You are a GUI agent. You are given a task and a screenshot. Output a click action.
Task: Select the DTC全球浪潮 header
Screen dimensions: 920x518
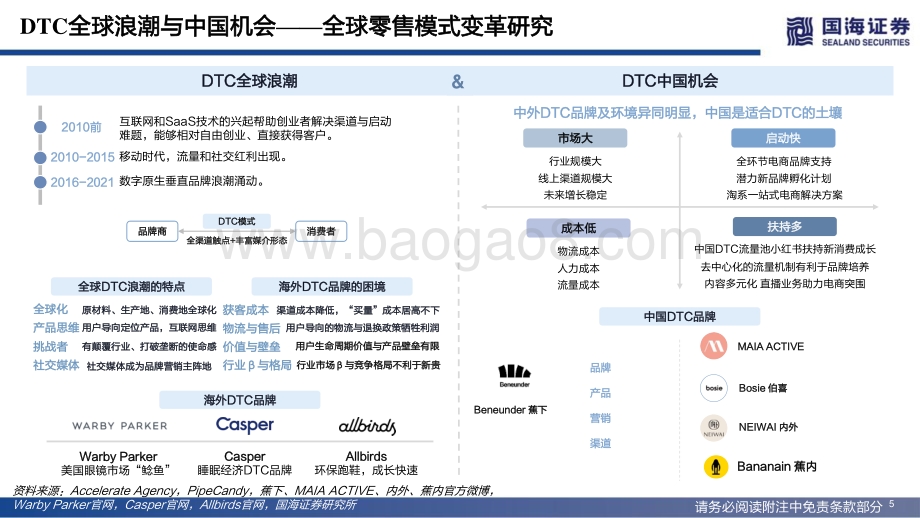(x=249, y=81)
